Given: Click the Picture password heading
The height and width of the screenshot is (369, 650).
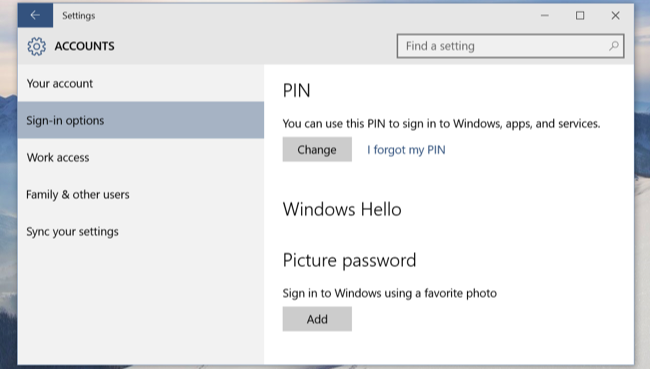Looking at the screenshot, I should pos(349,260).
